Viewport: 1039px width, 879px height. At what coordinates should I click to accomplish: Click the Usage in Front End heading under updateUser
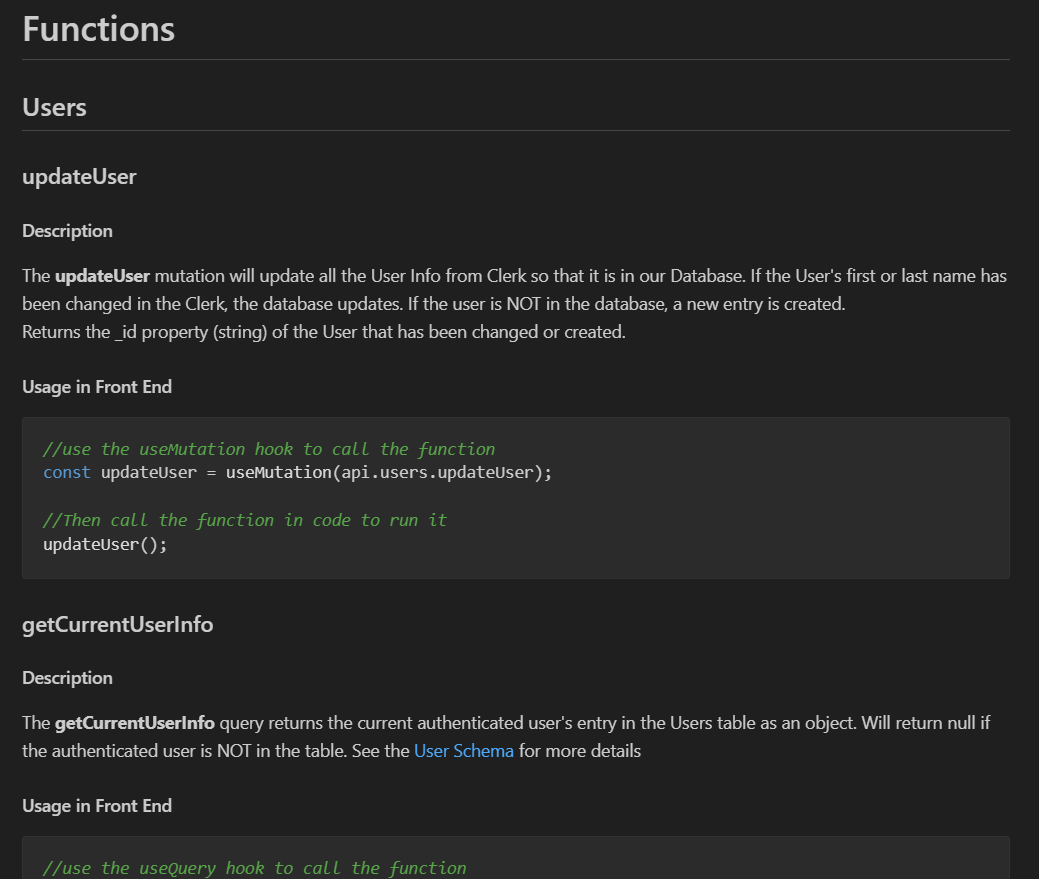pyautogui.click(x=97, y=387)
